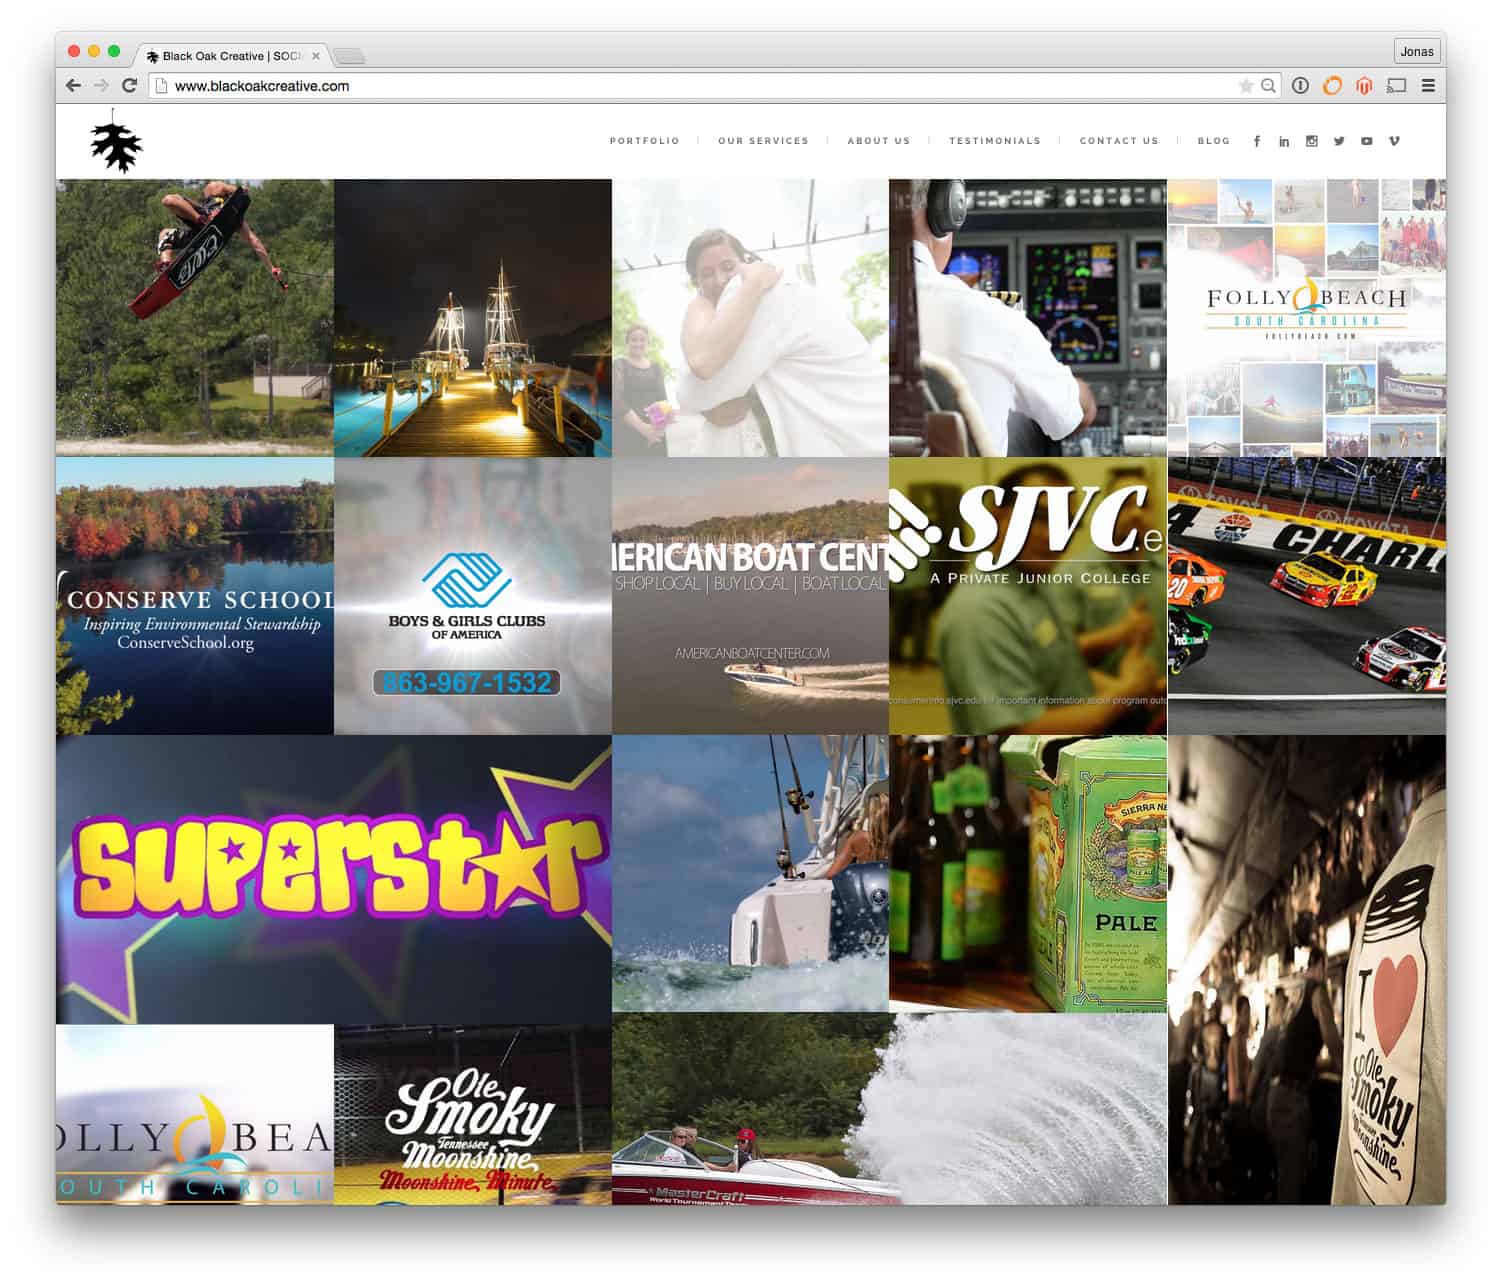Open the Sierra Nevada Pale Ale thumbnail
The height and width of the screenshot is (1285, 1502).
(x=1028, y=874)
